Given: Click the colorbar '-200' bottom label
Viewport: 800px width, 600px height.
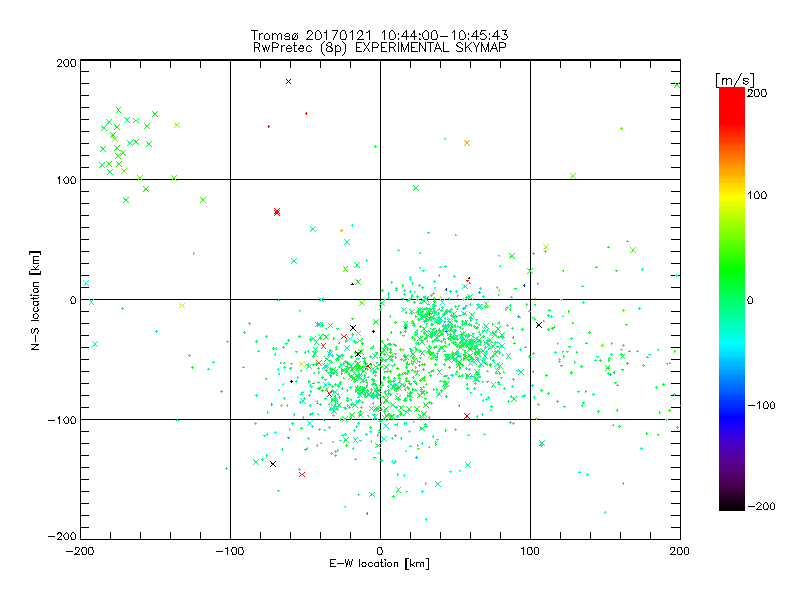Looking at the screenshot, I should tap(761, 506).
